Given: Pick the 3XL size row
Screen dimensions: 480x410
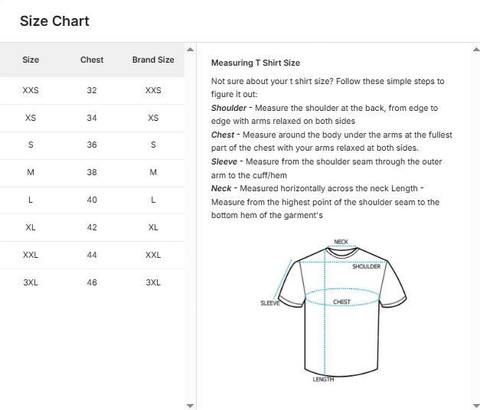Looking at the screenshot, I should coord(92,283).
